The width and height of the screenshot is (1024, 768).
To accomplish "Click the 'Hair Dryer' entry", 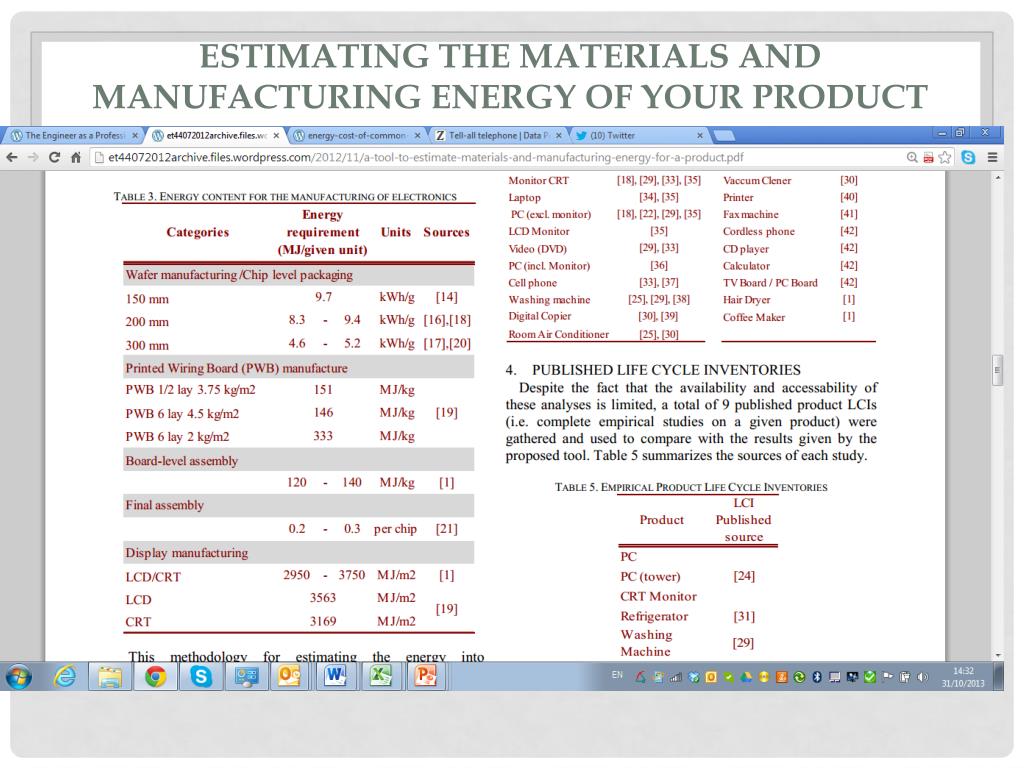I will point(746,300).
